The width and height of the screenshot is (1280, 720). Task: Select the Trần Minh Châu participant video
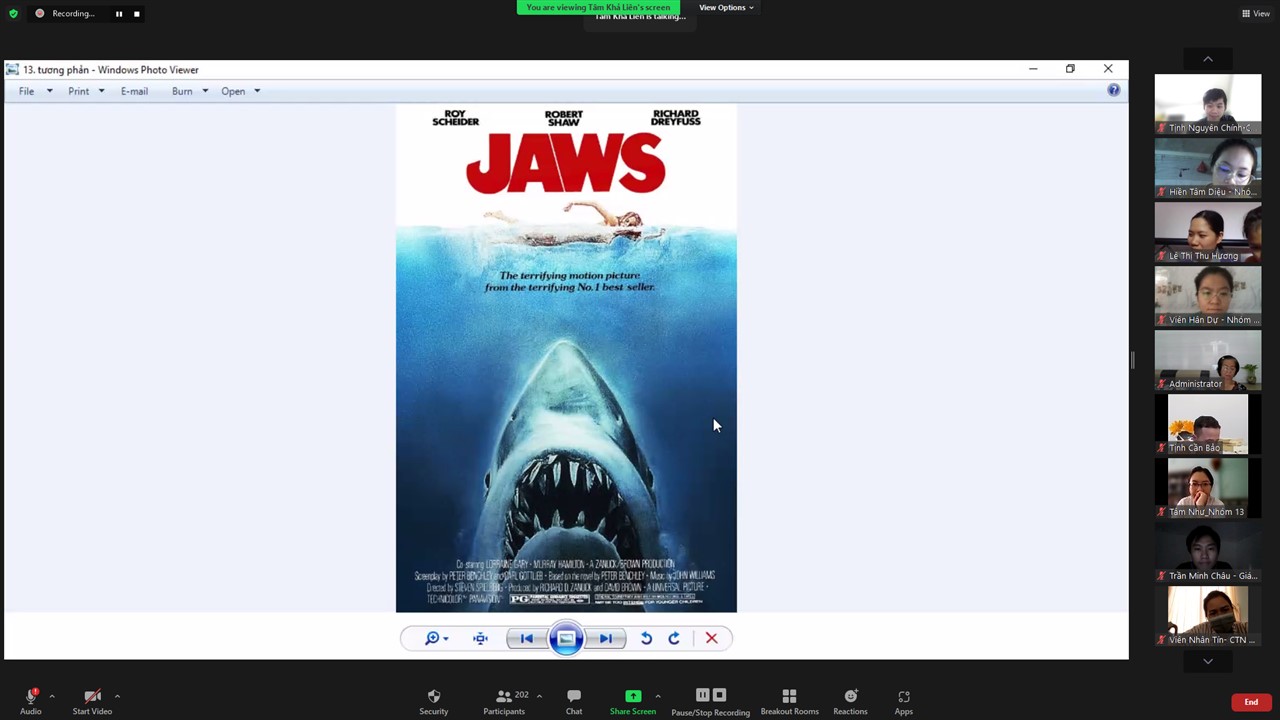click(x=1208, y=552)
